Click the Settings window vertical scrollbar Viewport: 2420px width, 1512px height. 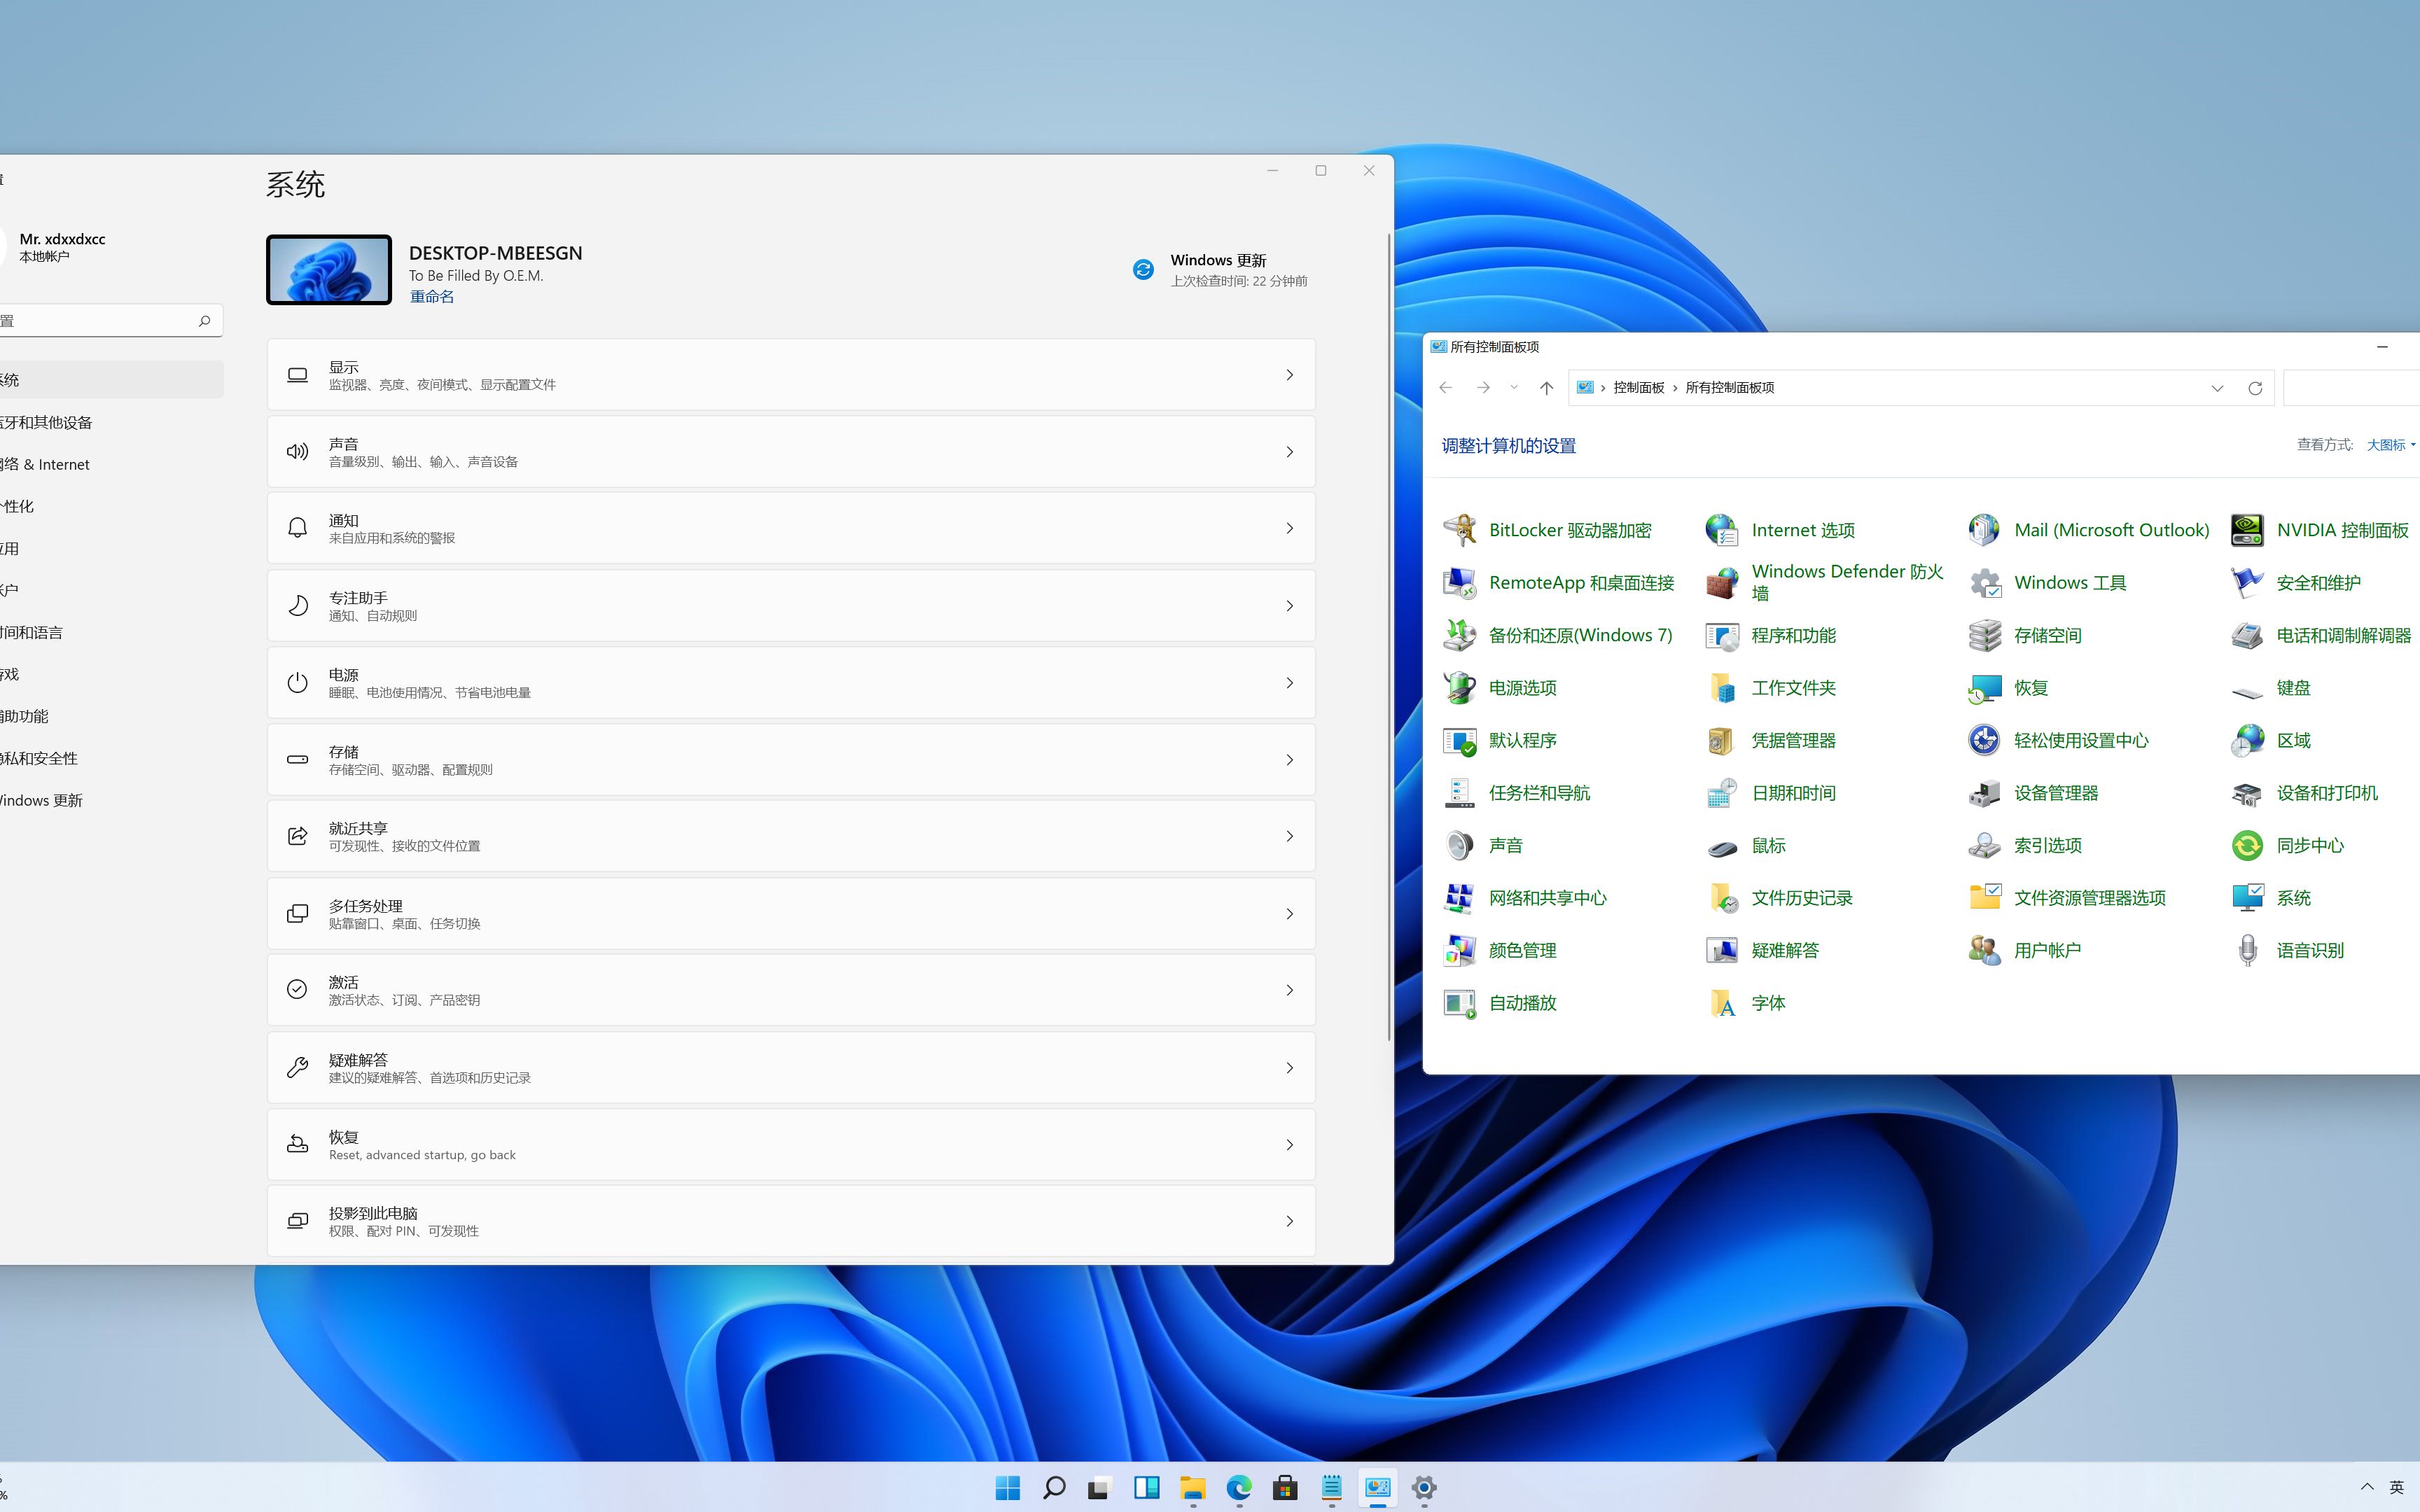point(1389,637)
